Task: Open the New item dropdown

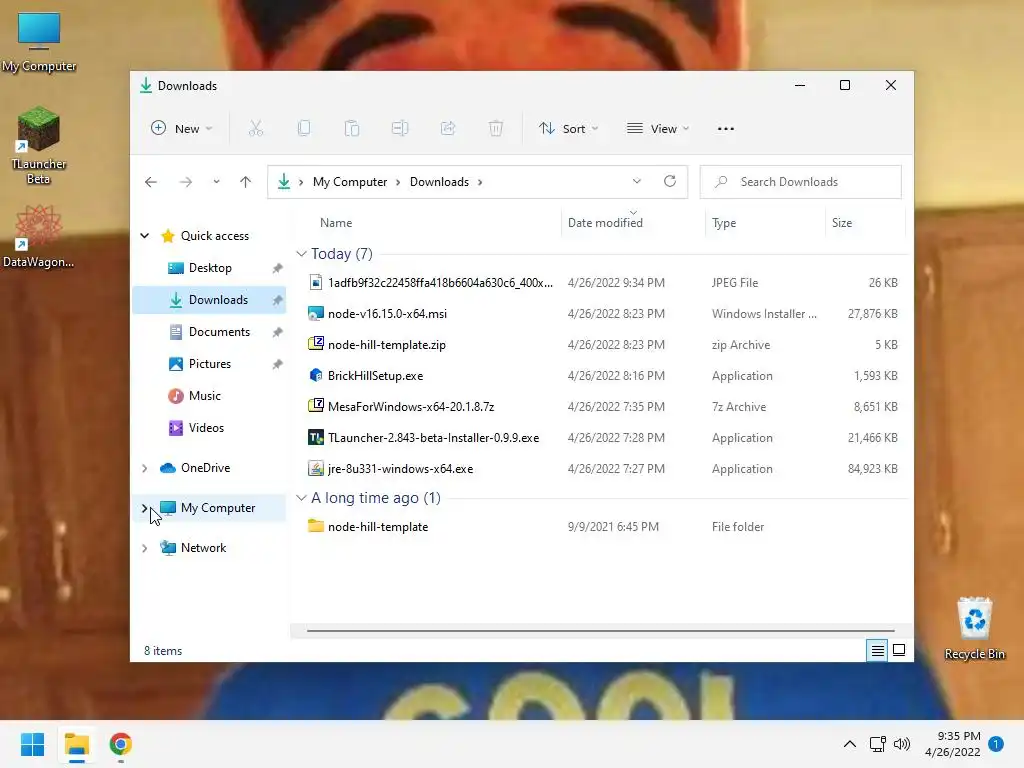Action: (x=182, y=129)
